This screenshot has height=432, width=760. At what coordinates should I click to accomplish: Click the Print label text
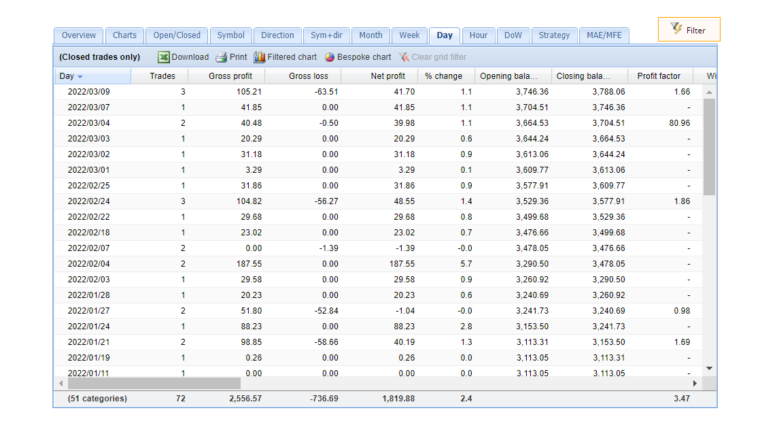point(238,57)
